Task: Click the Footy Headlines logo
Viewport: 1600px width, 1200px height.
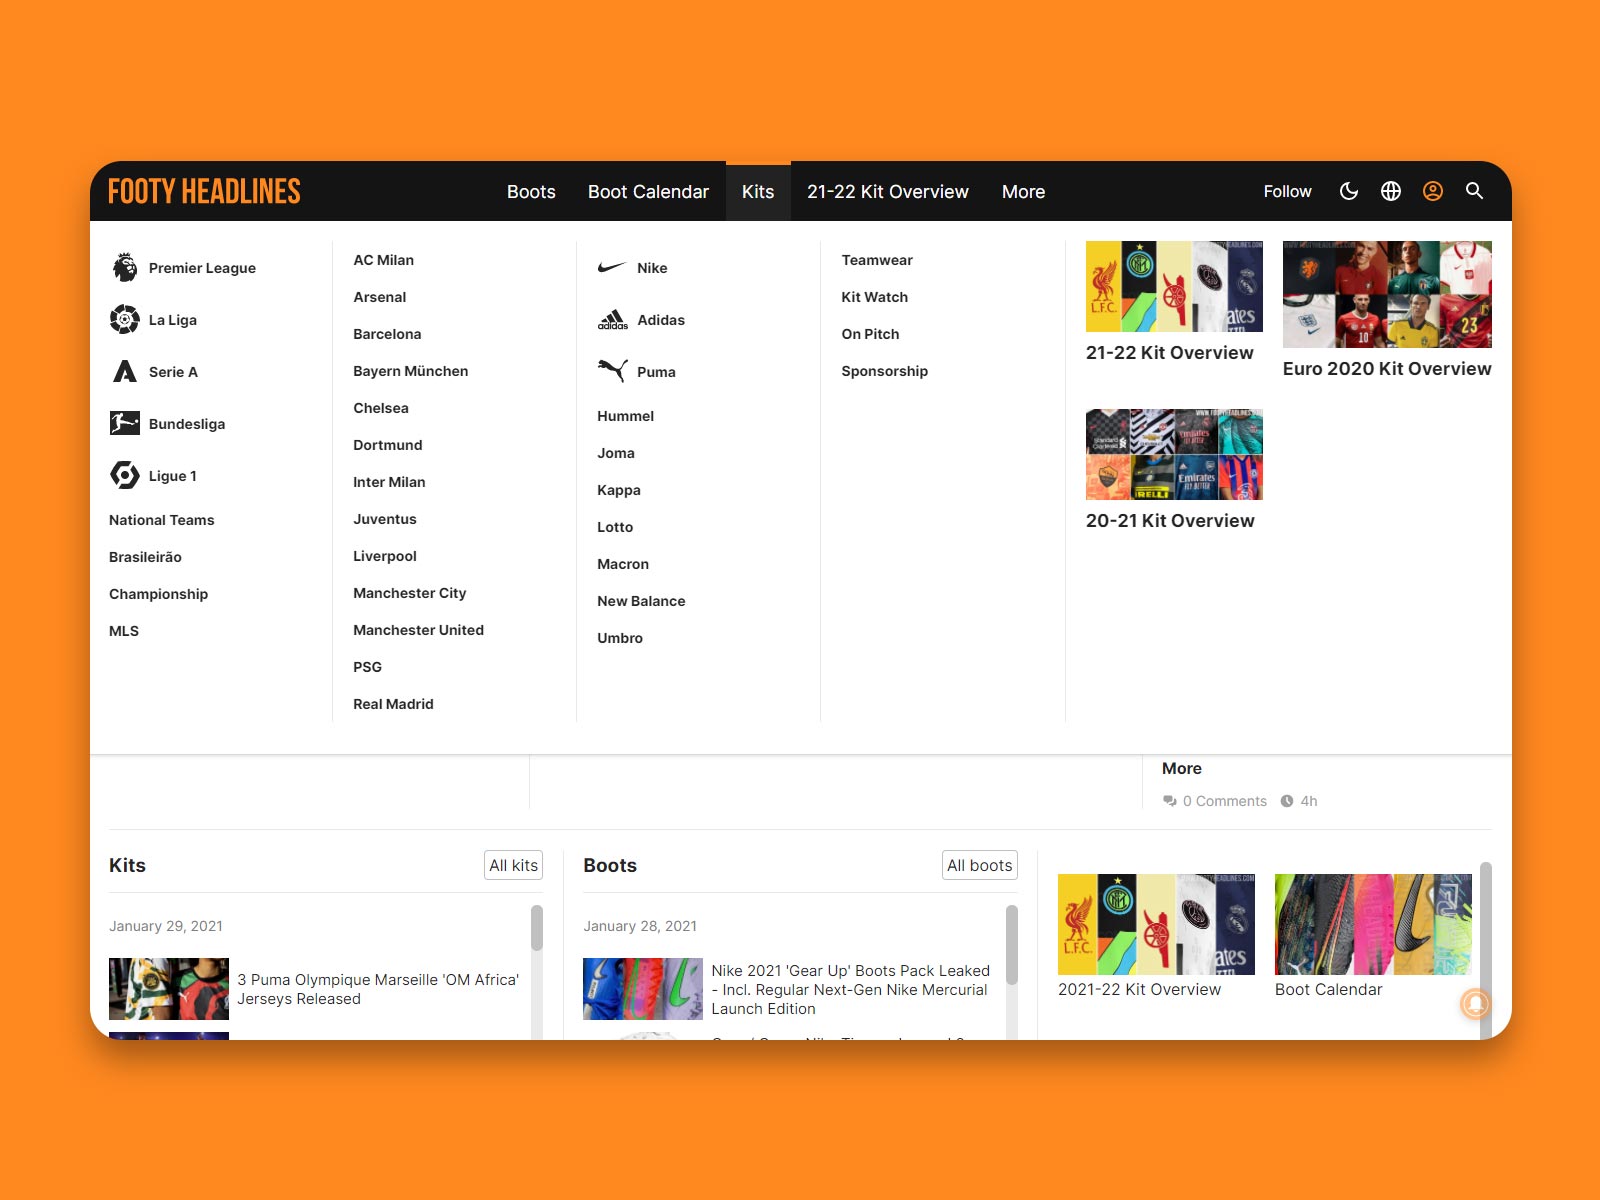Action: [x=204, y=191]
